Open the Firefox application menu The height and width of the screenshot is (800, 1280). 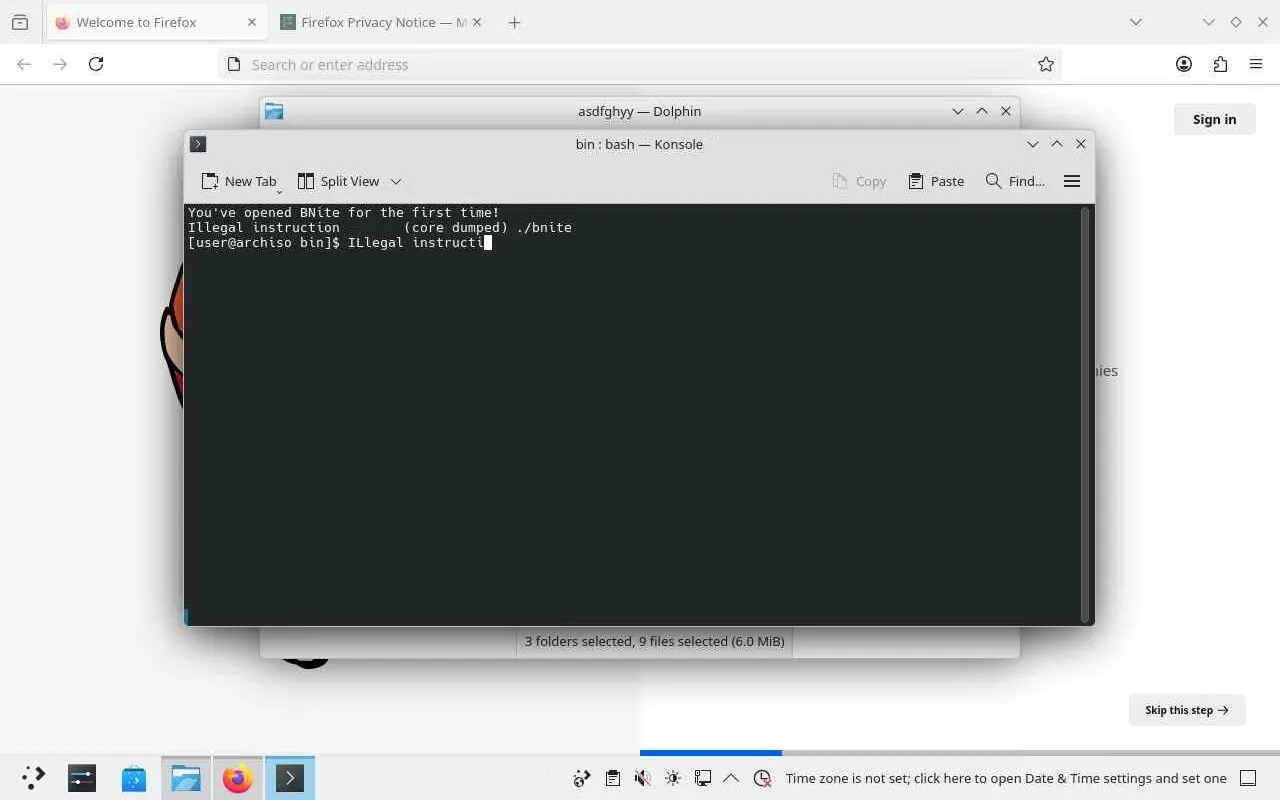1256,64
